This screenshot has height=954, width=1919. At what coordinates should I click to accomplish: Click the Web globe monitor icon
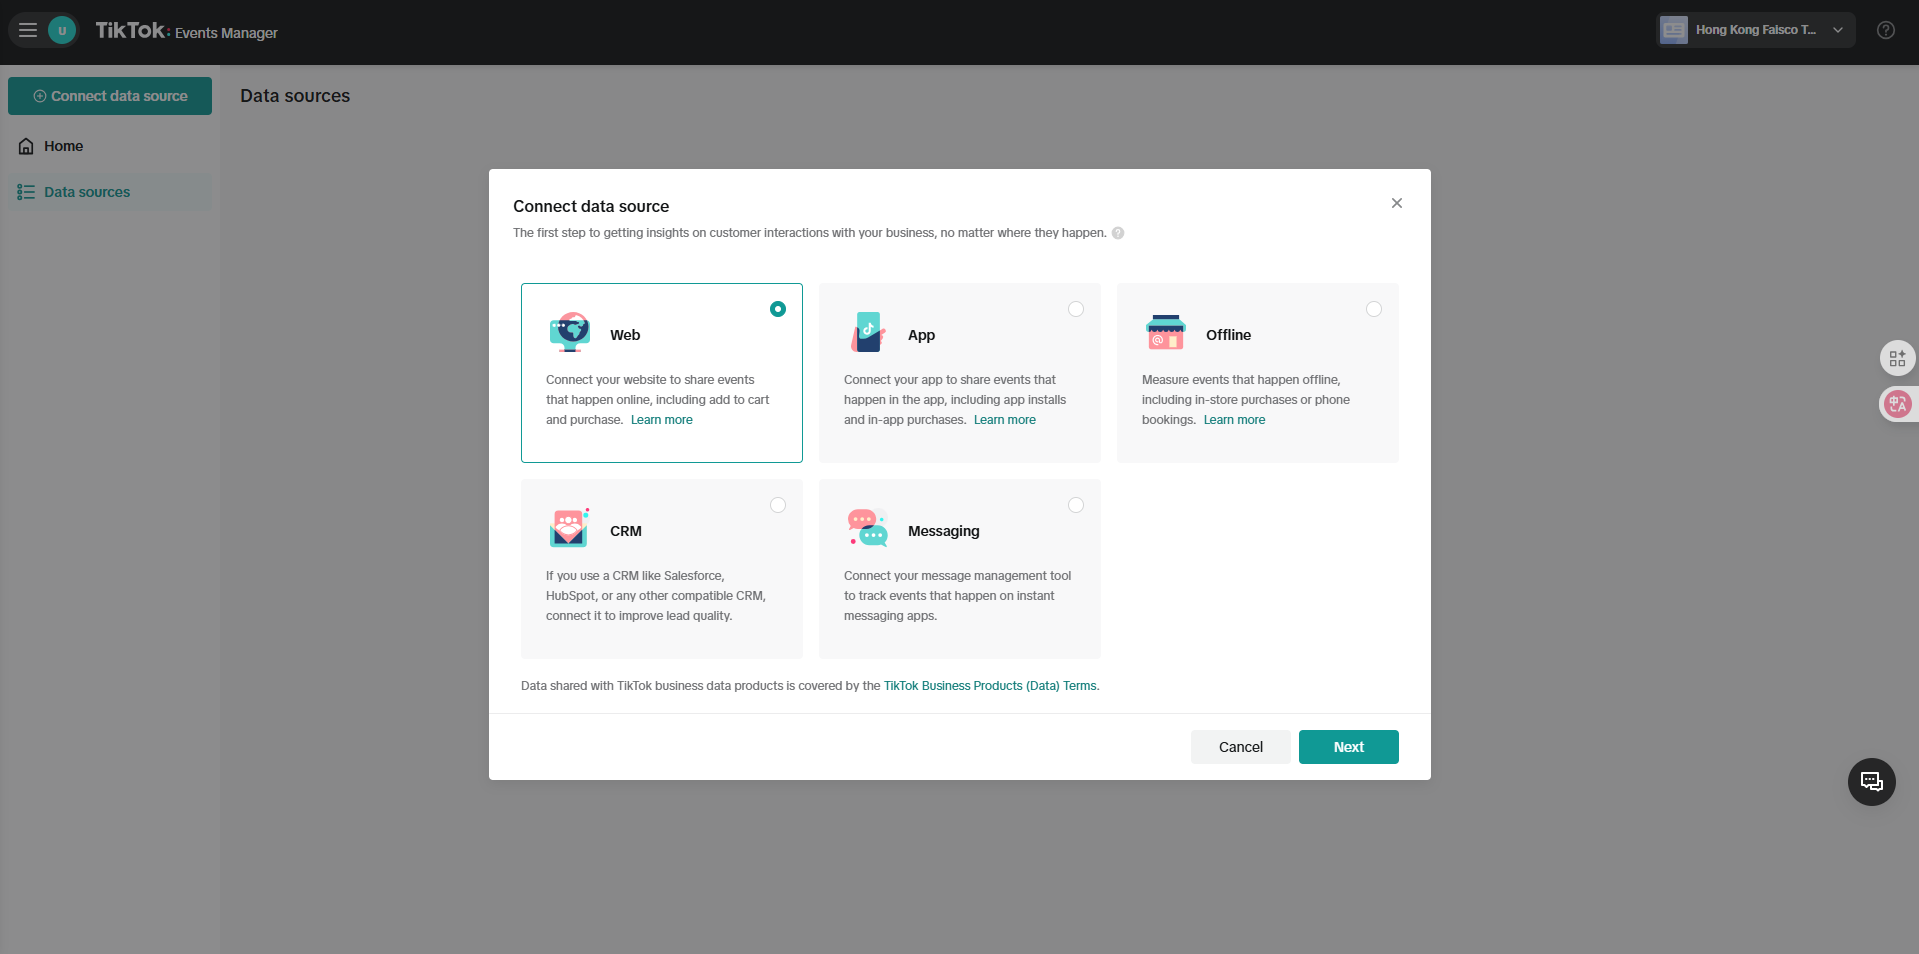(x=569, y=332)
